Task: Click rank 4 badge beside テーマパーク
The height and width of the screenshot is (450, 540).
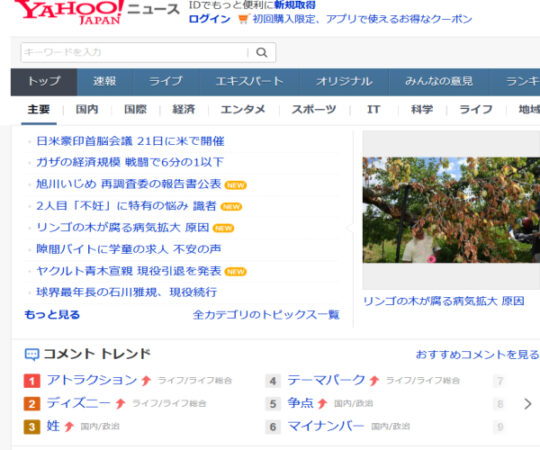Action: [x=273, y=381]
